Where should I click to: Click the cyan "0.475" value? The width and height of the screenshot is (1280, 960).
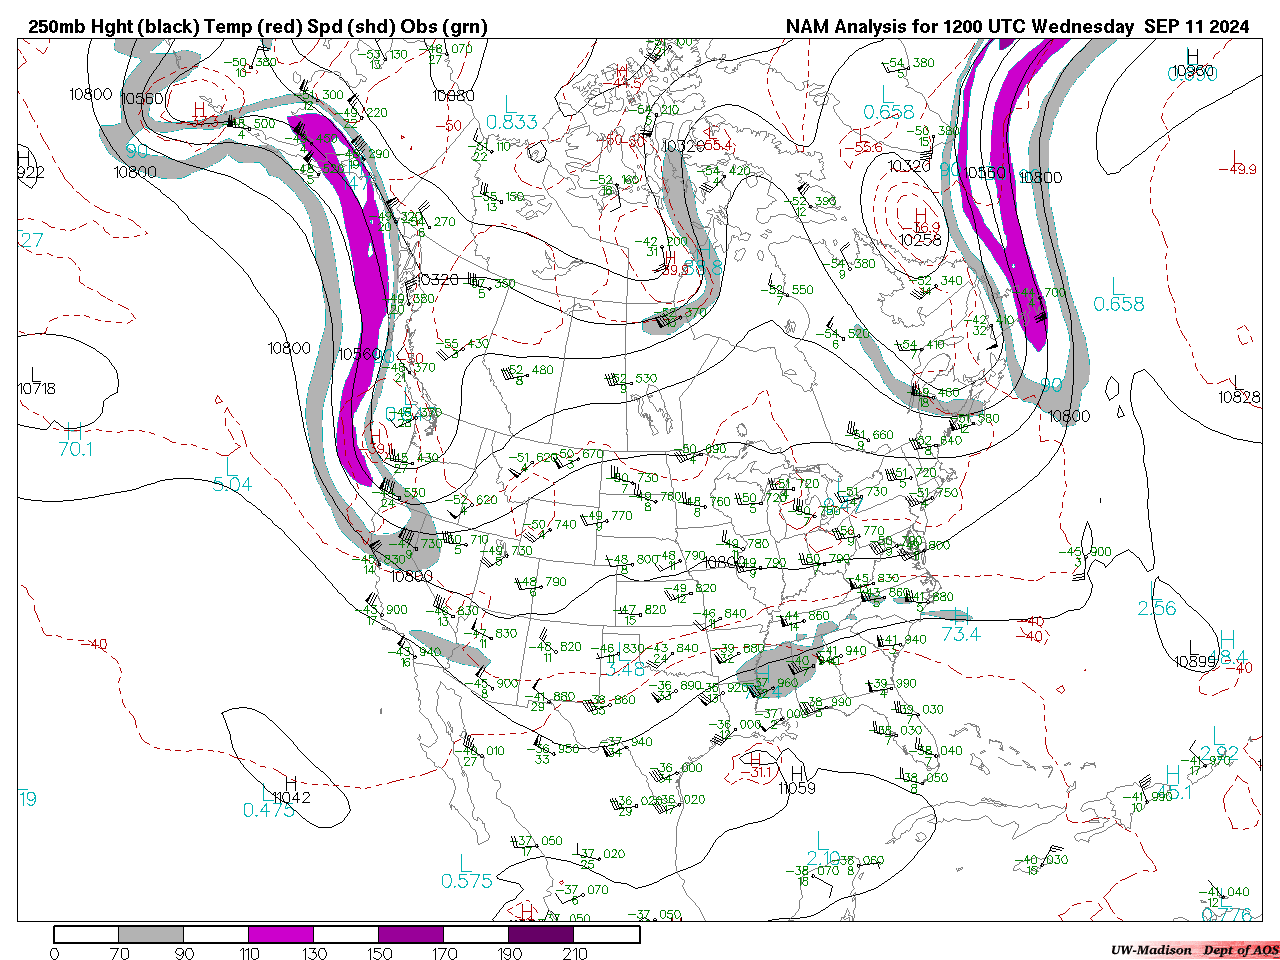point(269,810)
